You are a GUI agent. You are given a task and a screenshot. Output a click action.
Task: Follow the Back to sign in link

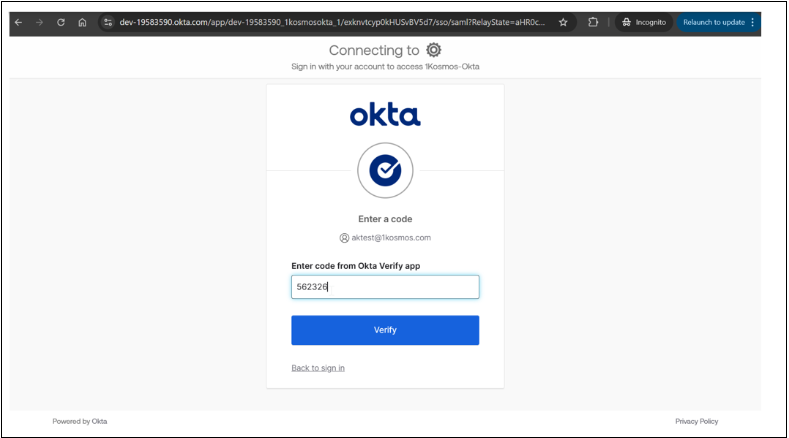[318, 368]
